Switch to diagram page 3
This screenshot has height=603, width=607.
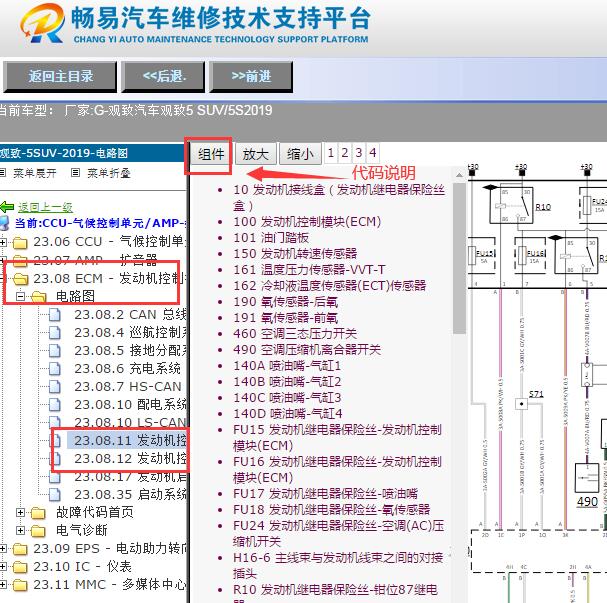[359, 153]
